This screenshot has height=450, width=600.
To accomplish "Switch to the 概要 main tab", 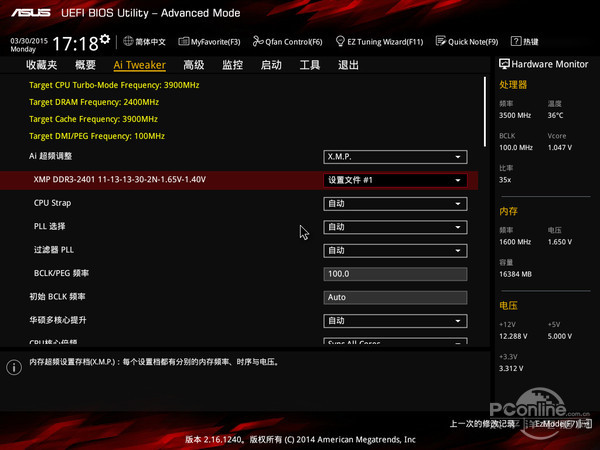I will [85, 65].
